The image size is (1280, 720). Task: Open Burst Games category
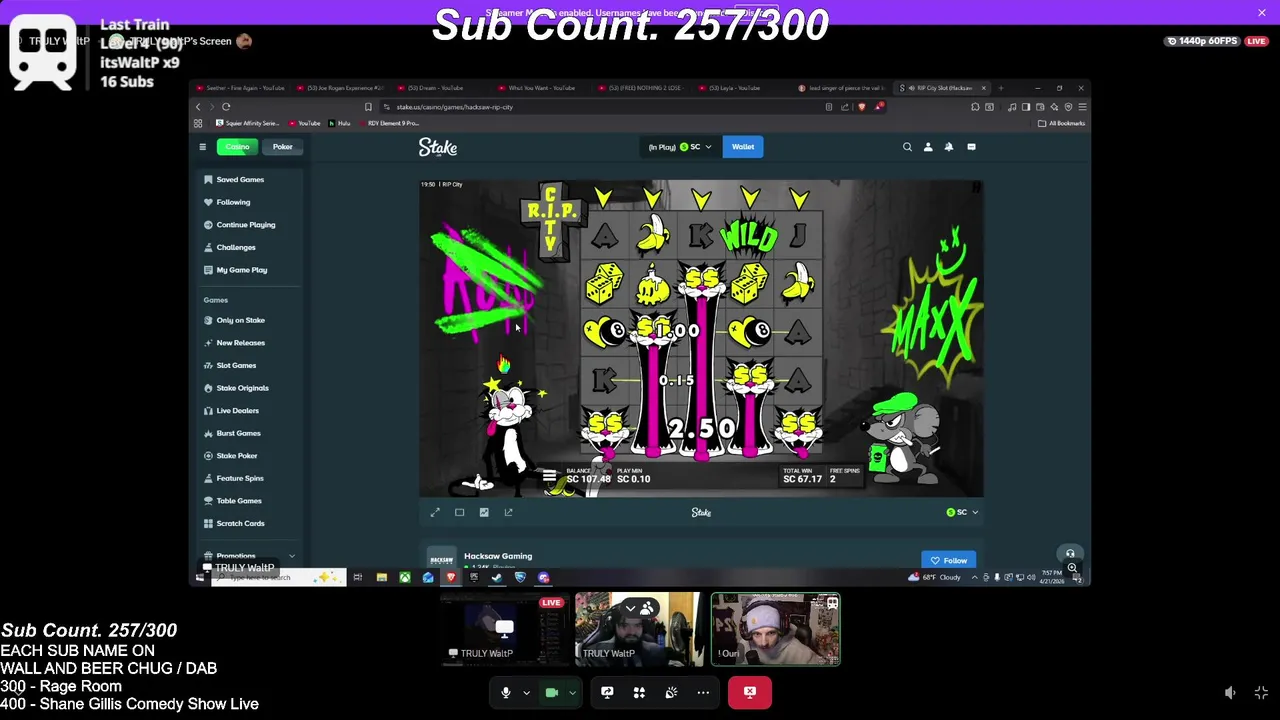click(238, 433)
